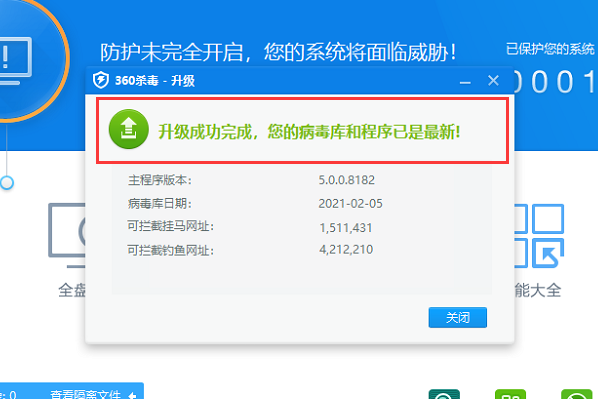Minimize the 360杀毒 升级 dialog
This screenshot has width=598, height=399.
(x=465, y=82)
